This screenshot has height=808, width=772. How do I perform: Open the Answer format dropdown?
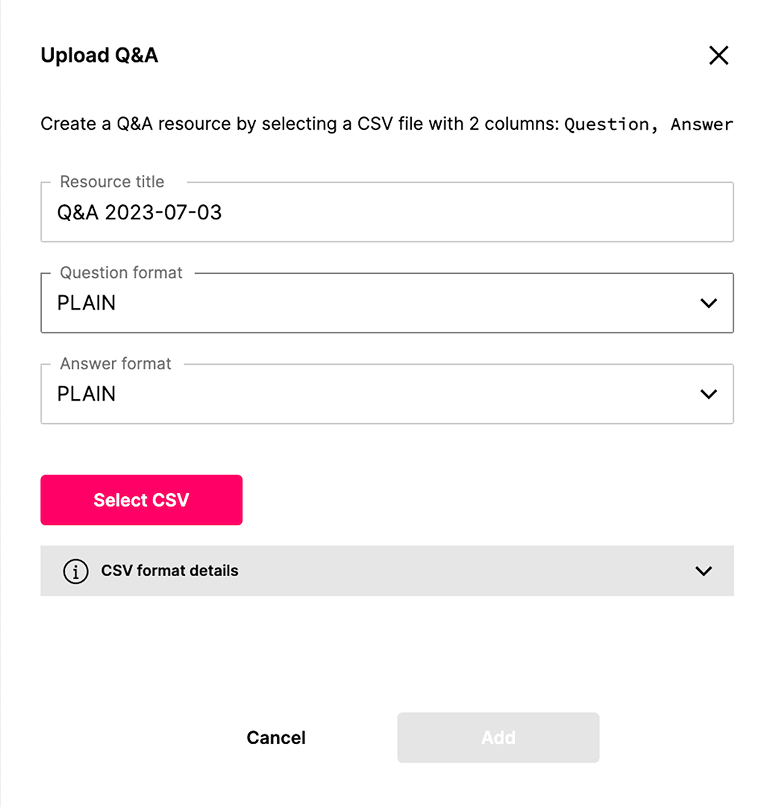tap(386, 393)
